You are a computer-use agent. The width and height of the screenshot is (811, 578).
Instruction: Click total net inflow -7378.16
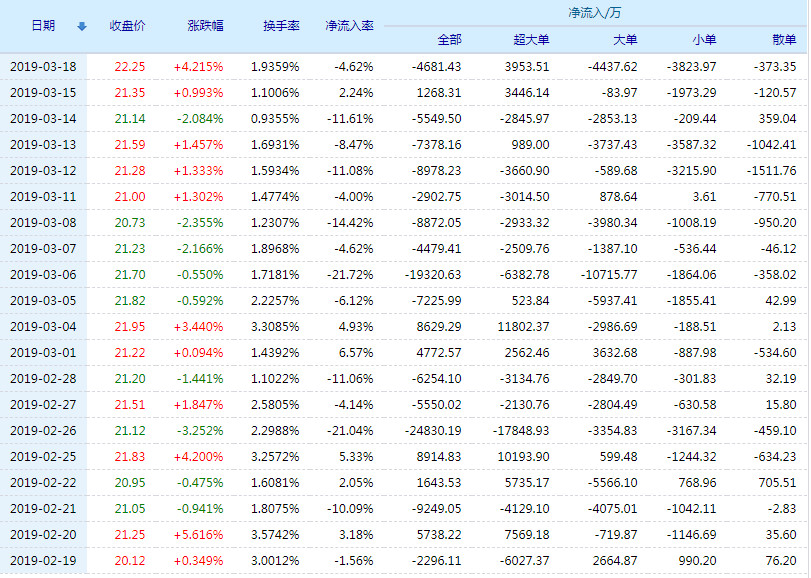[437, 144]
